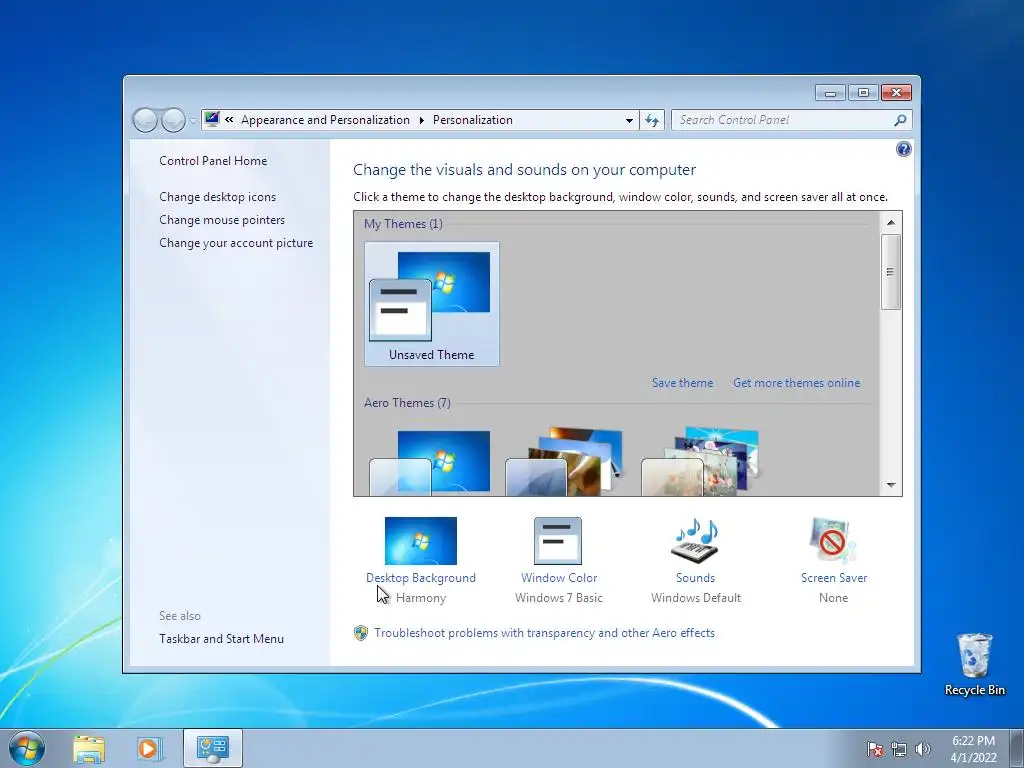Image resolution: width=1024 pixels, height=768 pixels.
Task: Click the theme list scroll up arrow
Action: tap(891, 223)
